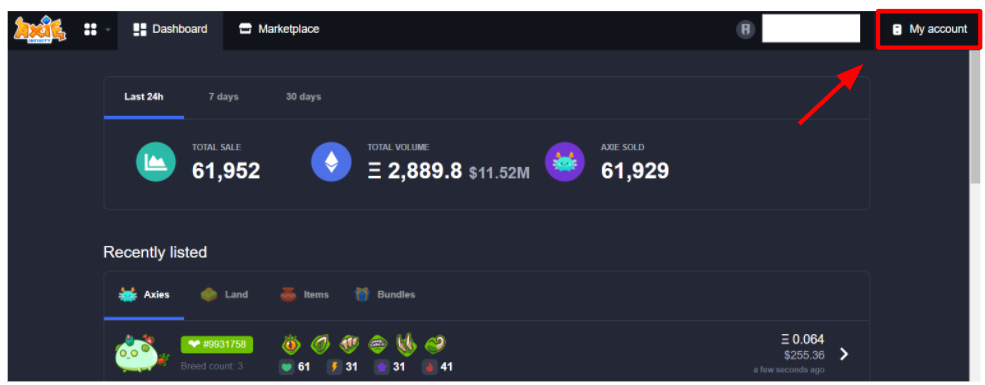Click the speed lightning stat icon
Viewport: 985px width, 385px height.
(334, 367)
